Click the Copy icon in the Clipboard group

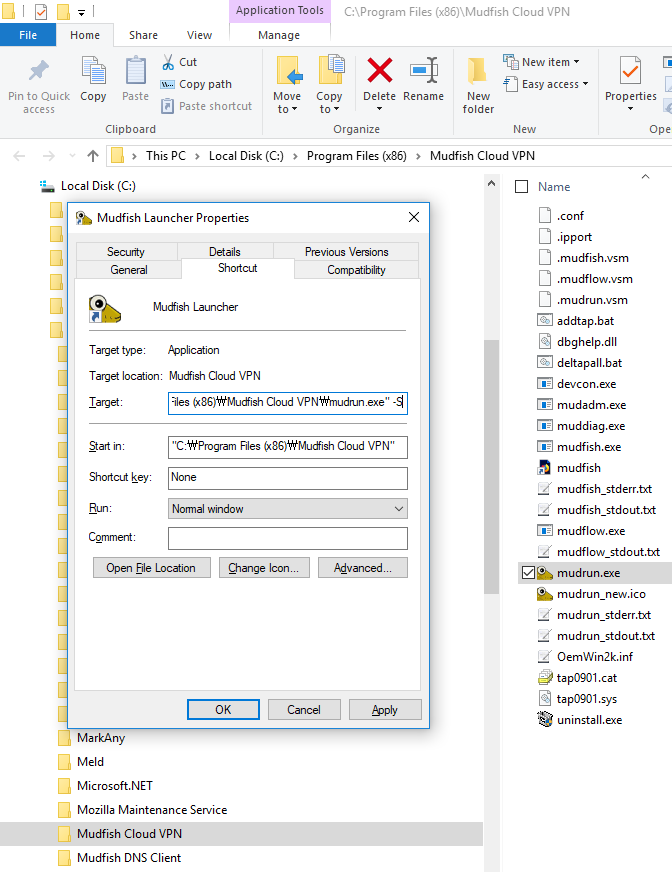pos(93,72)
